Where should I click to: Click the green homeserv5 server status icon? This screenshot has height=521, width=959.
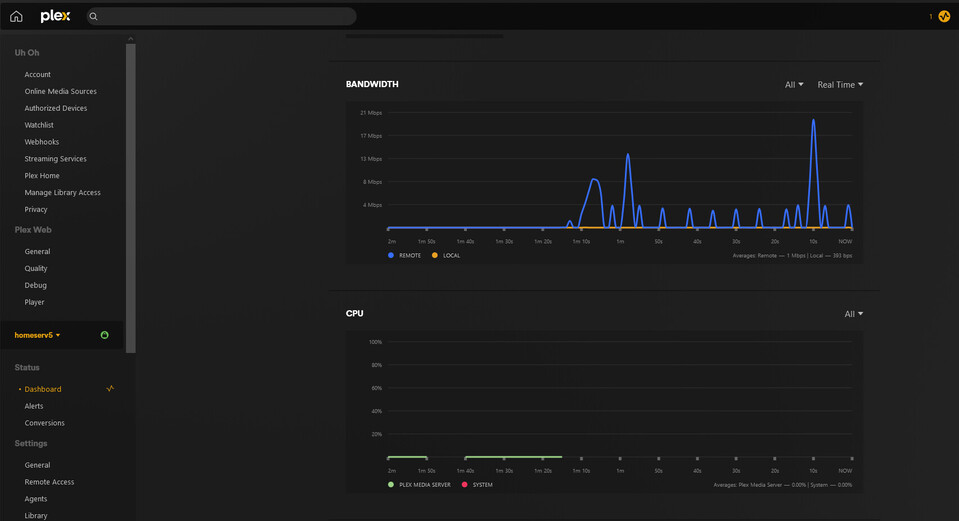point(105,335)
